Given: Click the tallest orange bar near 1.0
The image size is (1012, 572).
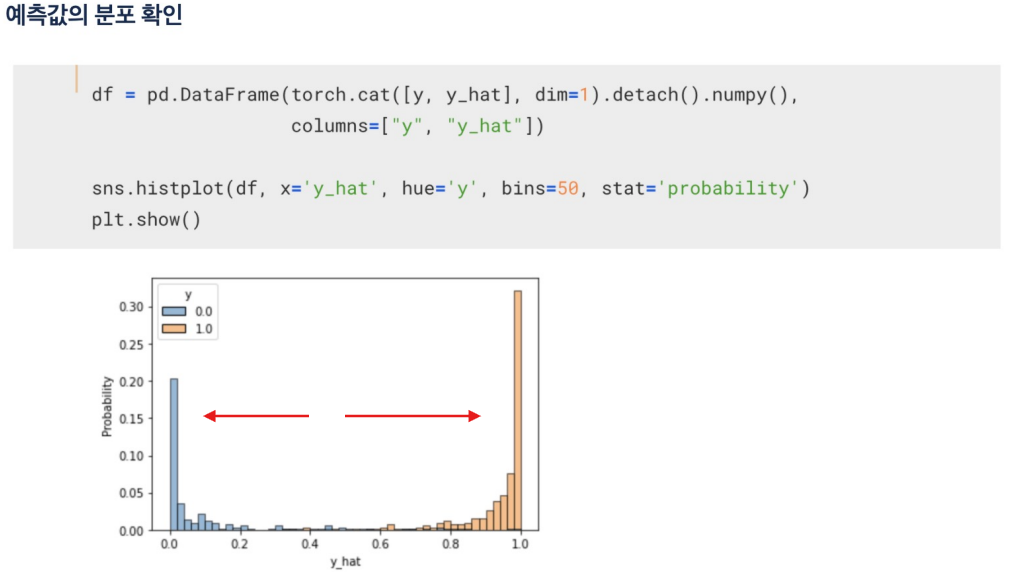Looking at the screenshot, I should 518,411.
